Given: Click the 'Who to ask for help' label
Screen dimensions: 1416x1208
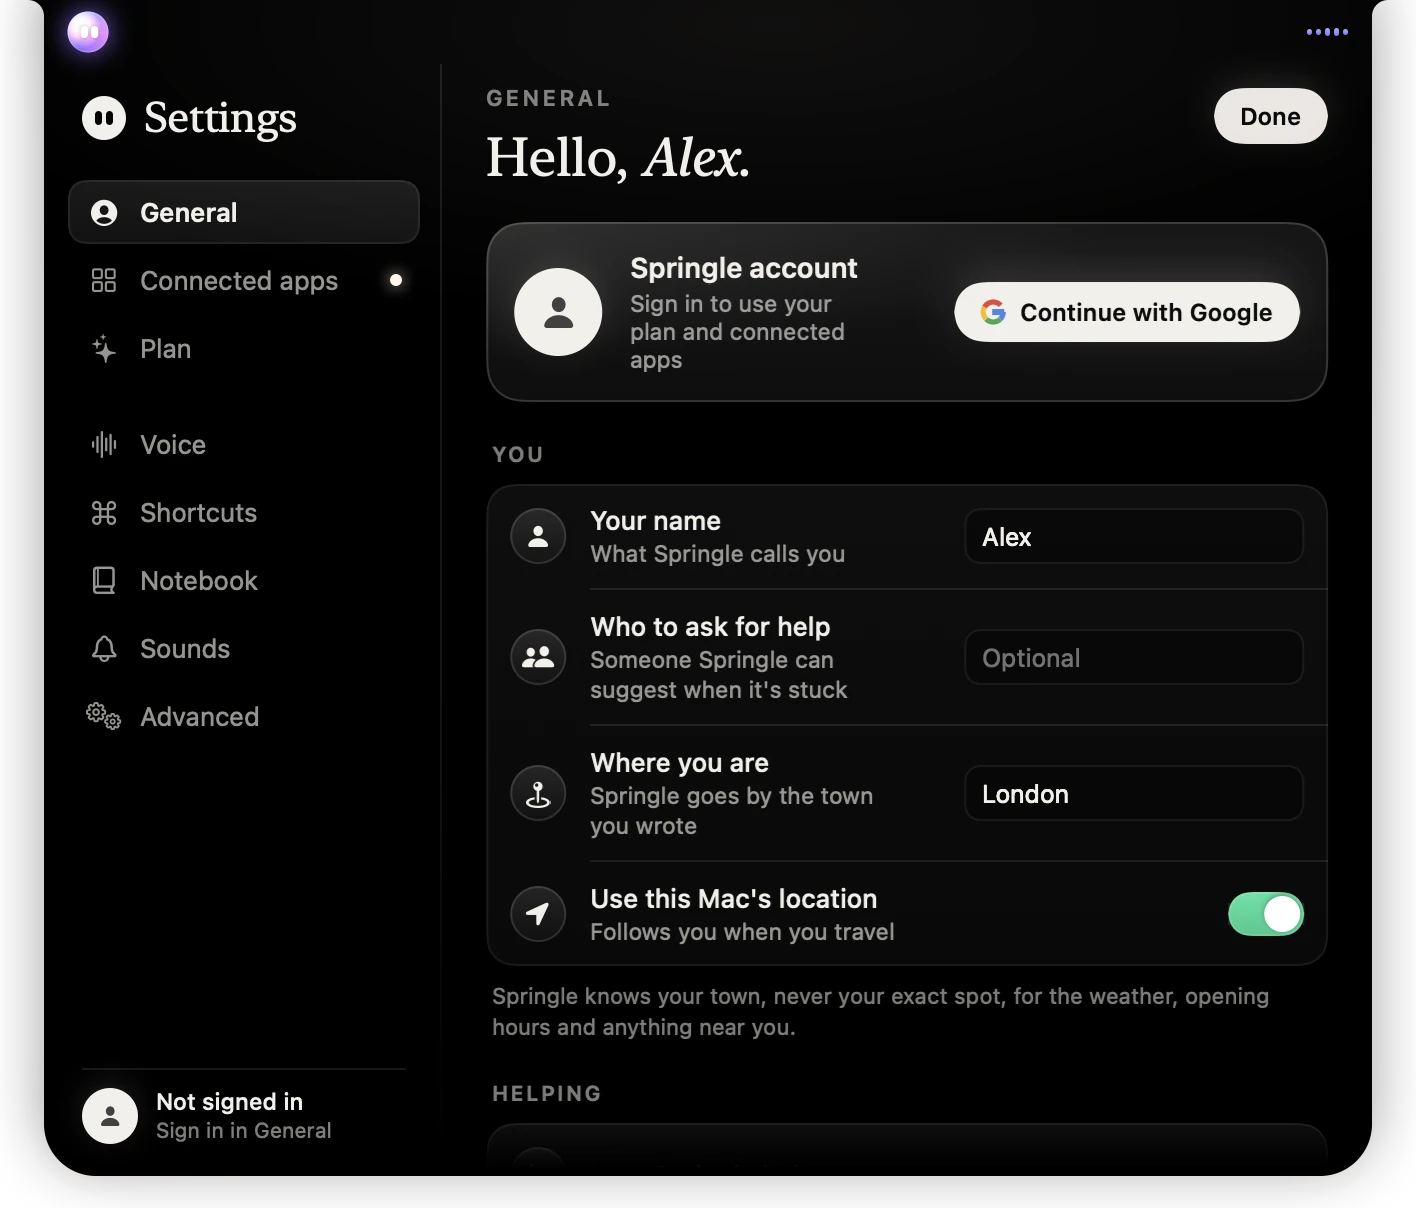Looking at the screenshot, I should click(710, 627).
